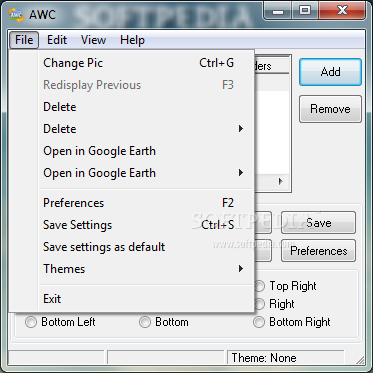Minimize the AWC window
Screen dimensions: 373x373
point(278,11)
